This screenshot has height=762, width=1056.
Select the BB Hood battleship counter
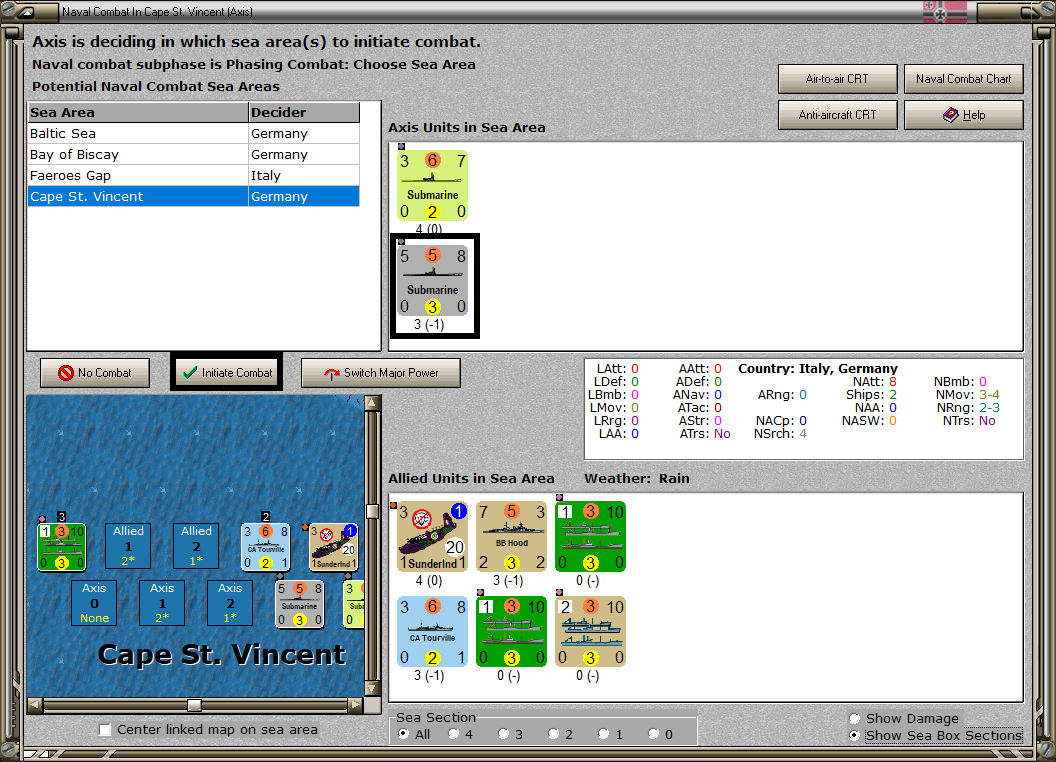pos(511,537)
